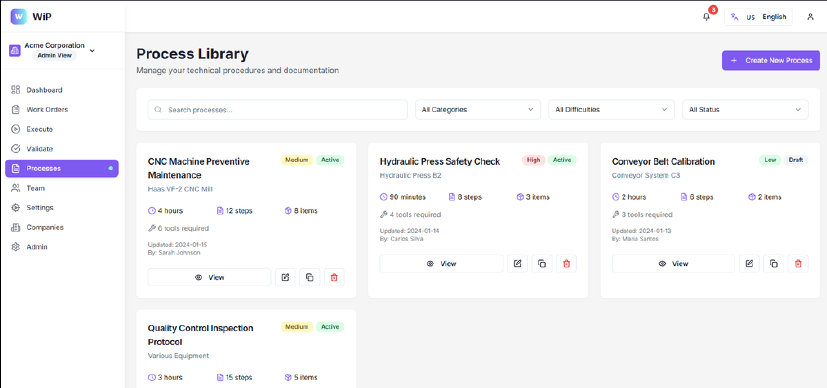This screenshot has height=388, width=827.
Task: Click the search magnifier icon
Action: click(158, 110)
